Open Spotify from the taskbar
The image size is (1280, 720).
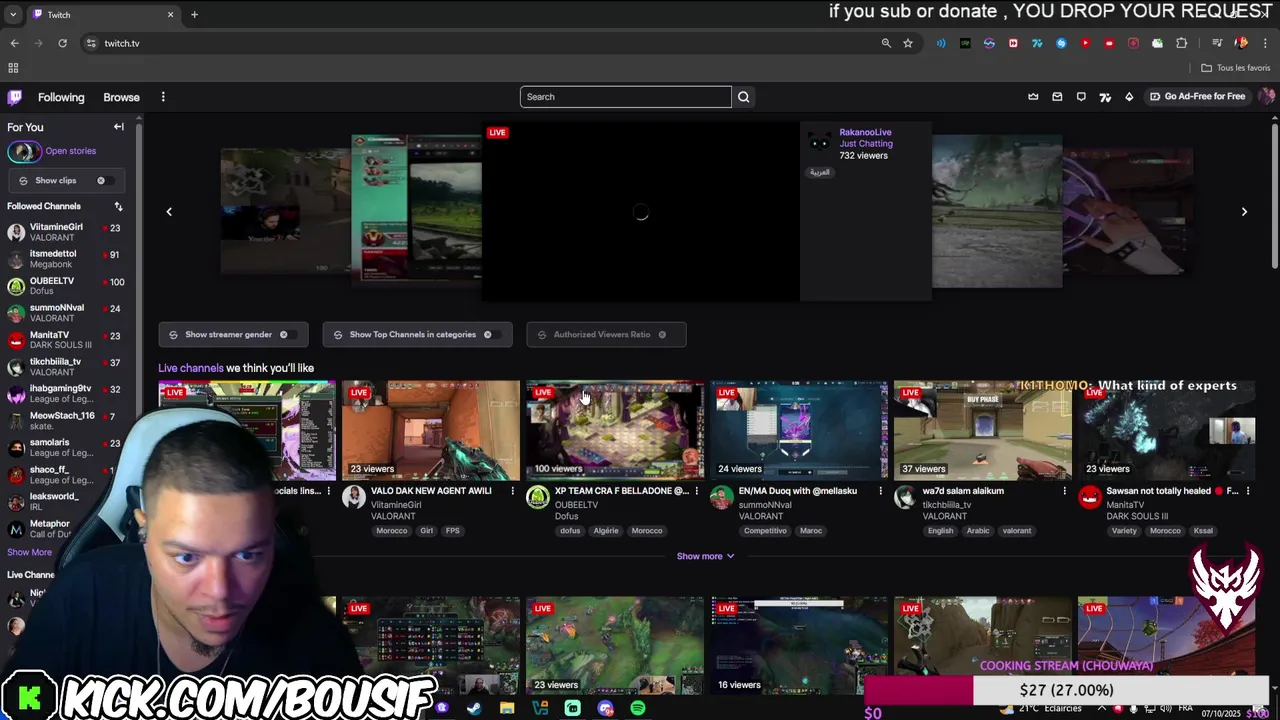[638, 708]
